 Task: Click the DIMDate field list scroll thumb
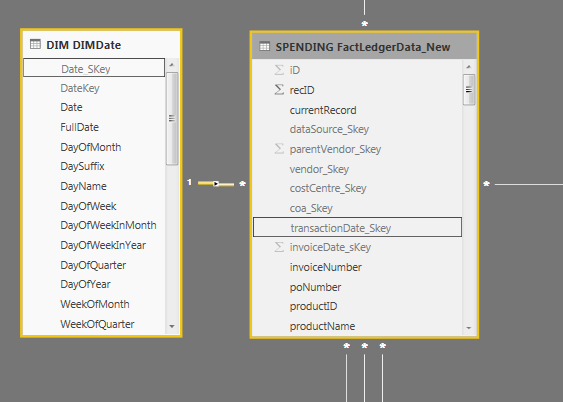[x=172, y=118]
